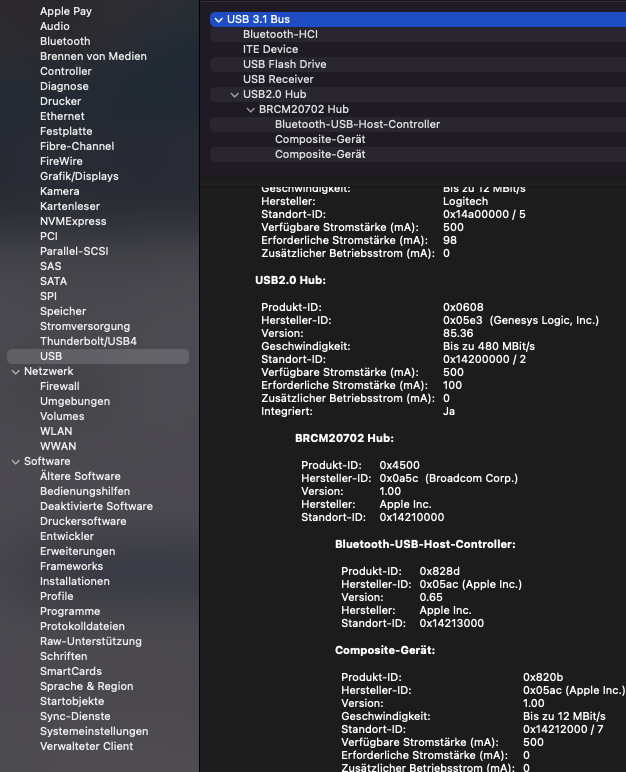Collapse the Netzwerk sidebar section
626x772 pixels.
click(x=16, y=372)
